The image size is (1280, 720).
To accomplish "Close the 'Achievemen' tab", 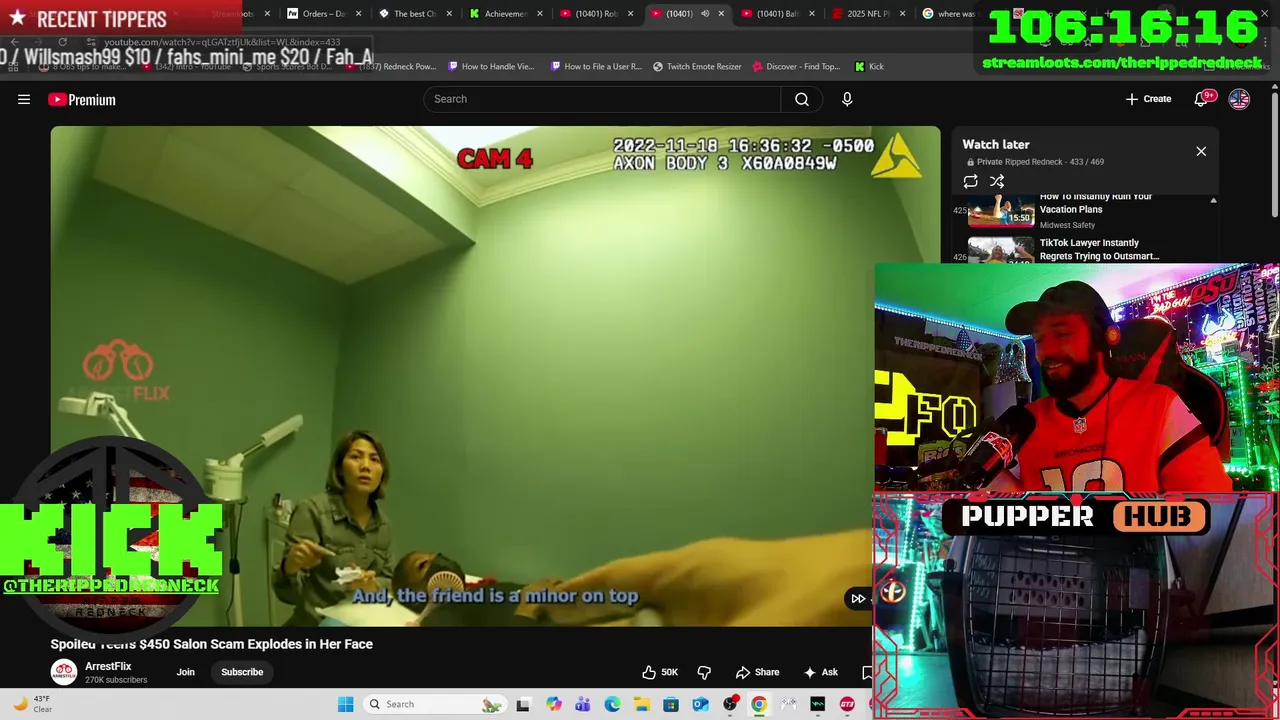I will coord(540,14).
